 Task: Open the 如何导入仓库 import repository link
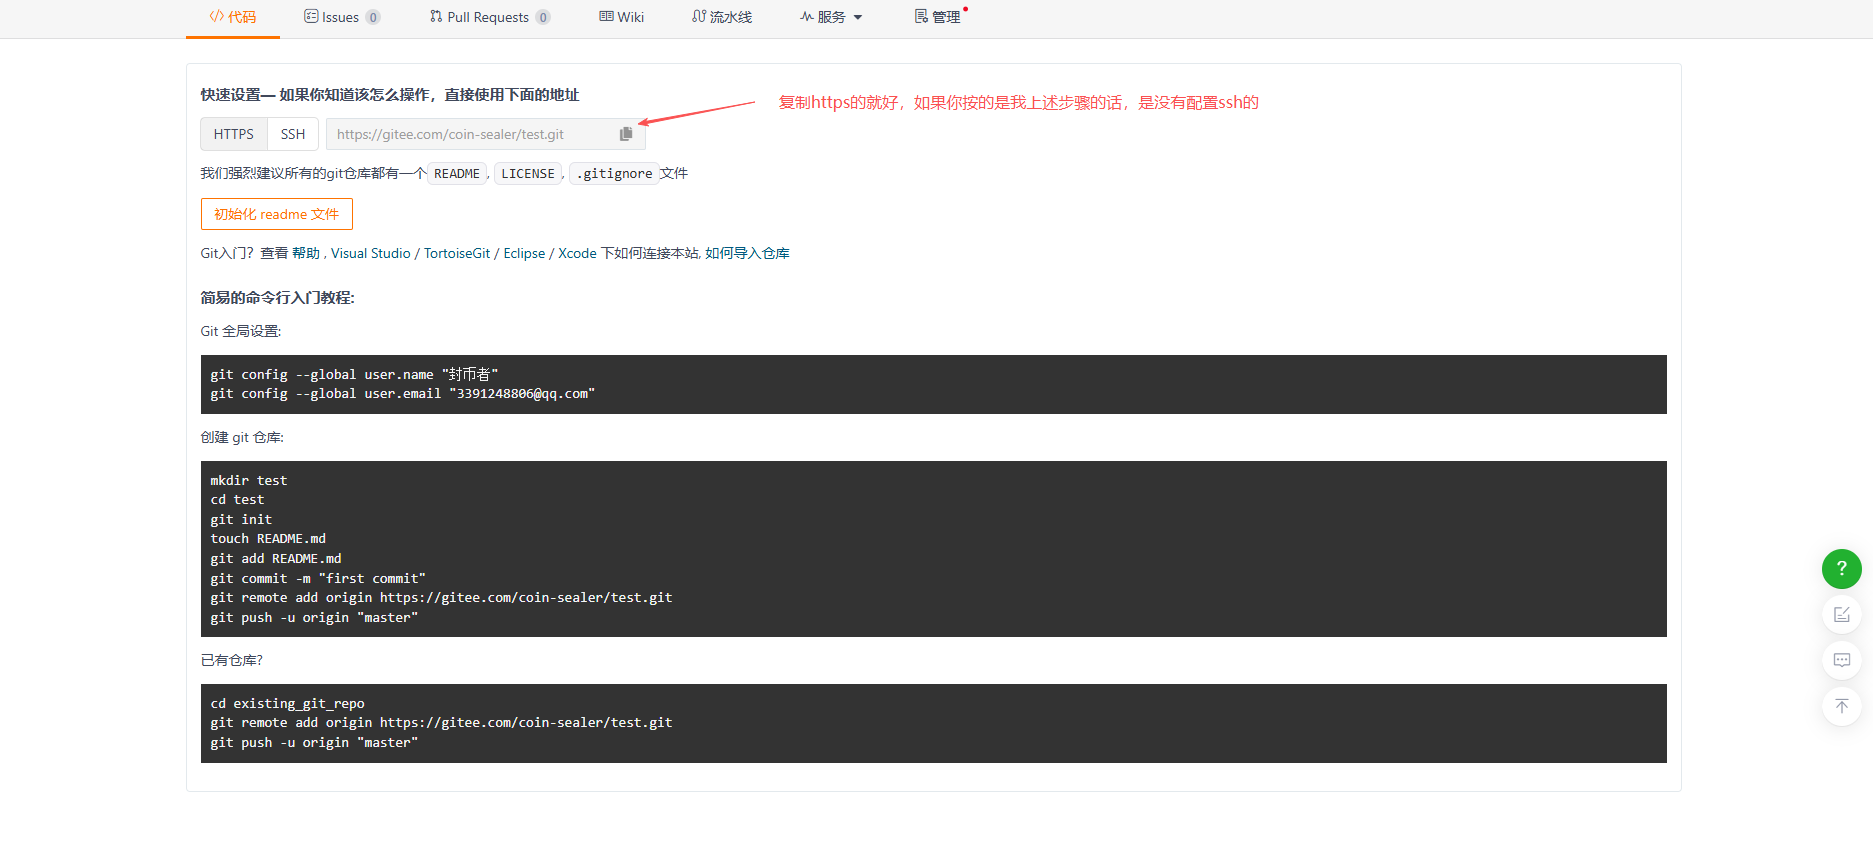(x=747, y=253)
